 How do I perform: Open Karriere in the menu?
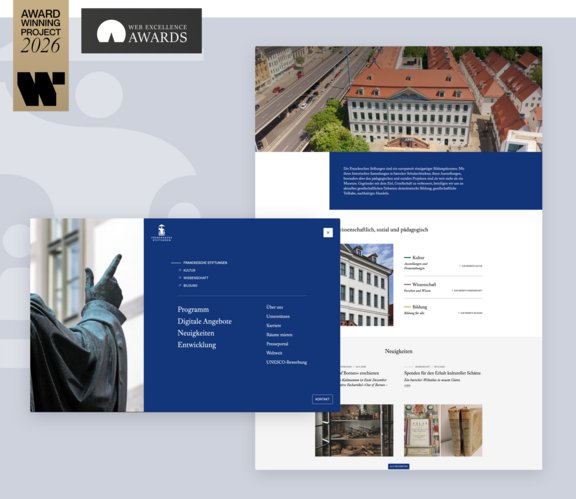click(274, 325)
